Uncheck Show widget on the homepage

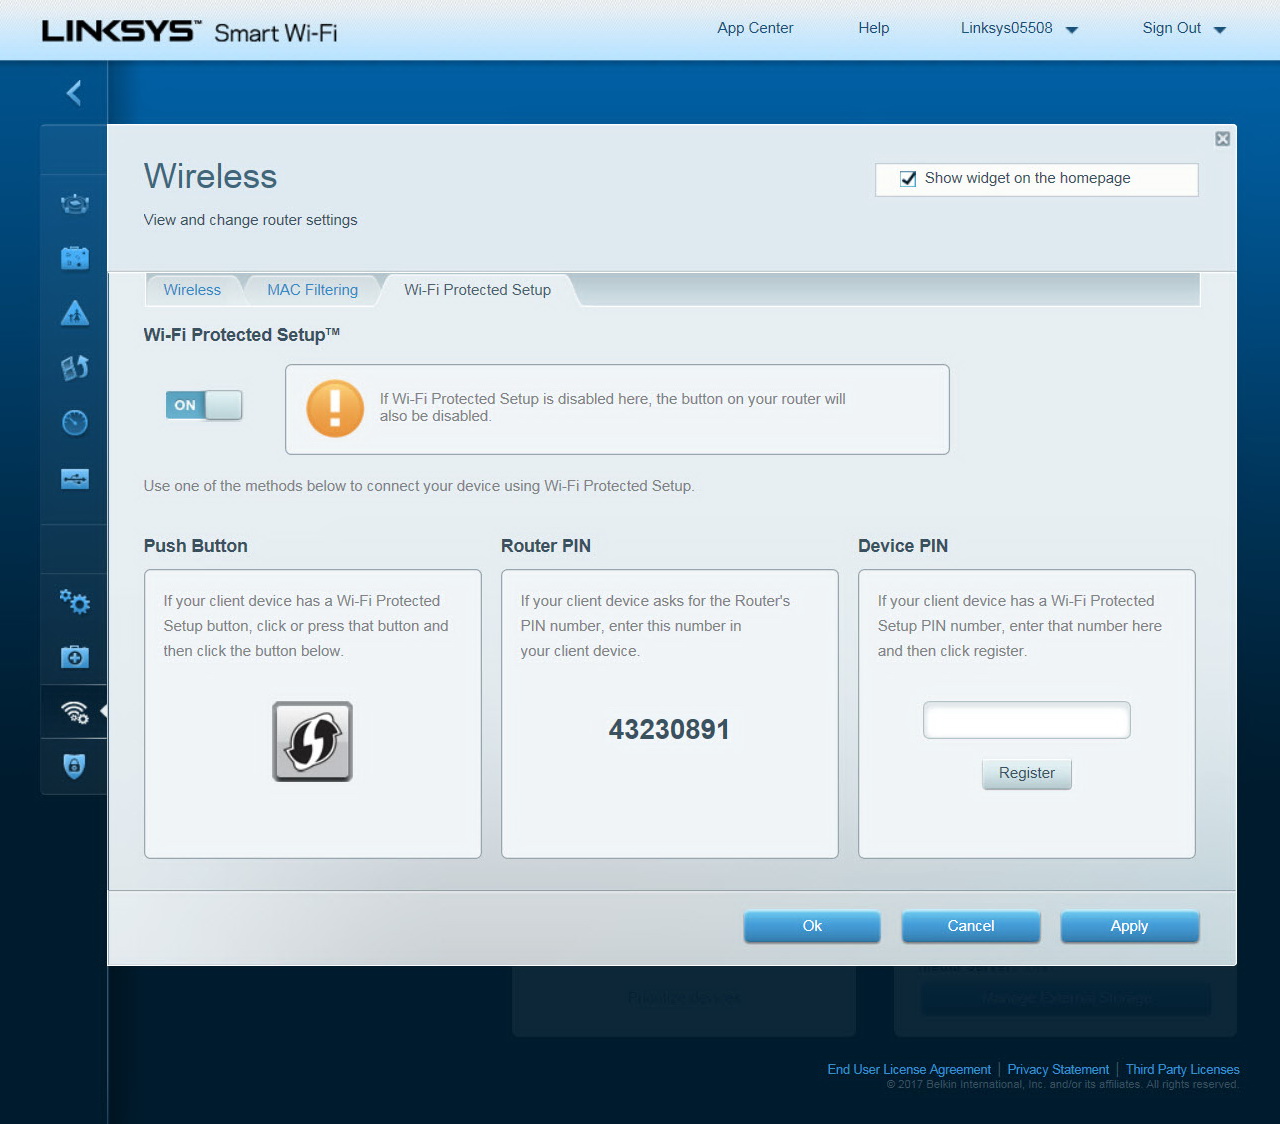(908, 179)
